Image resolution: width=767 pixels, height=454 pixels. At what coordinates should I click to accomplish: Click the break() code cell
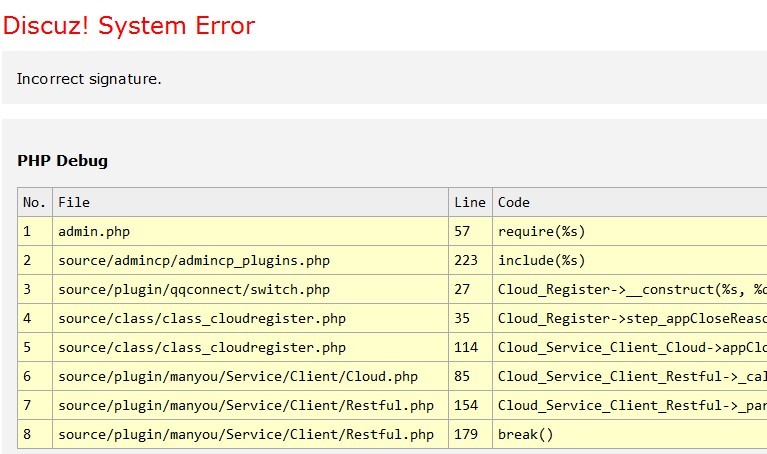(525, 434)
